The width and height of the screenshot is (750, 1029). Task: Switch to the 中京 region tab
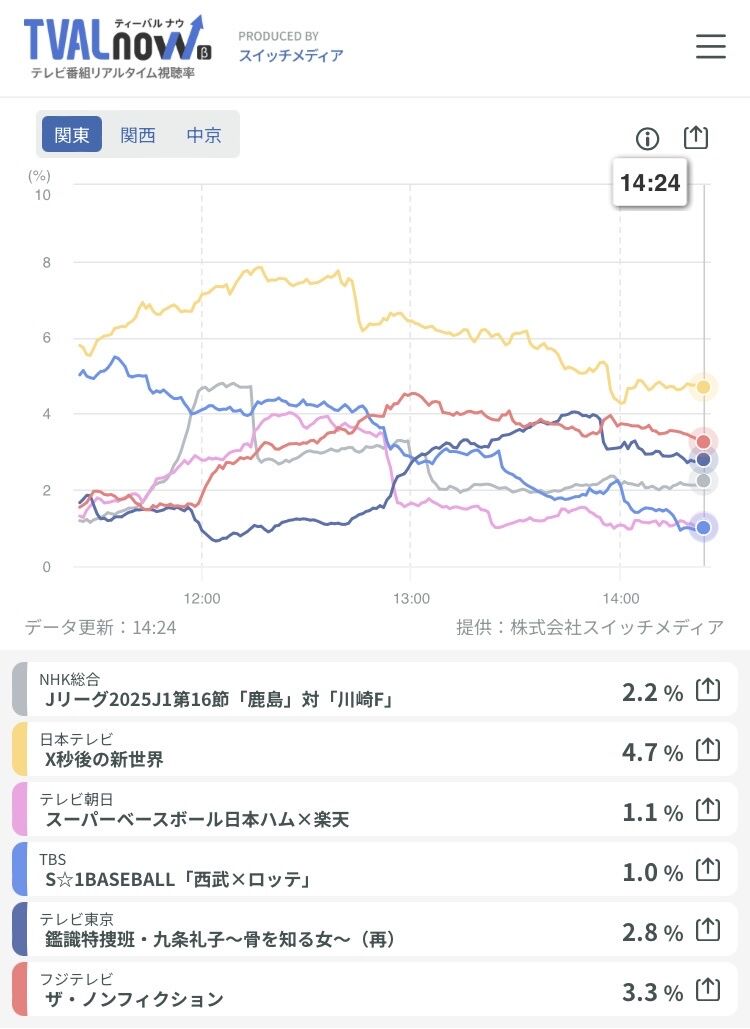pos(204,135)
